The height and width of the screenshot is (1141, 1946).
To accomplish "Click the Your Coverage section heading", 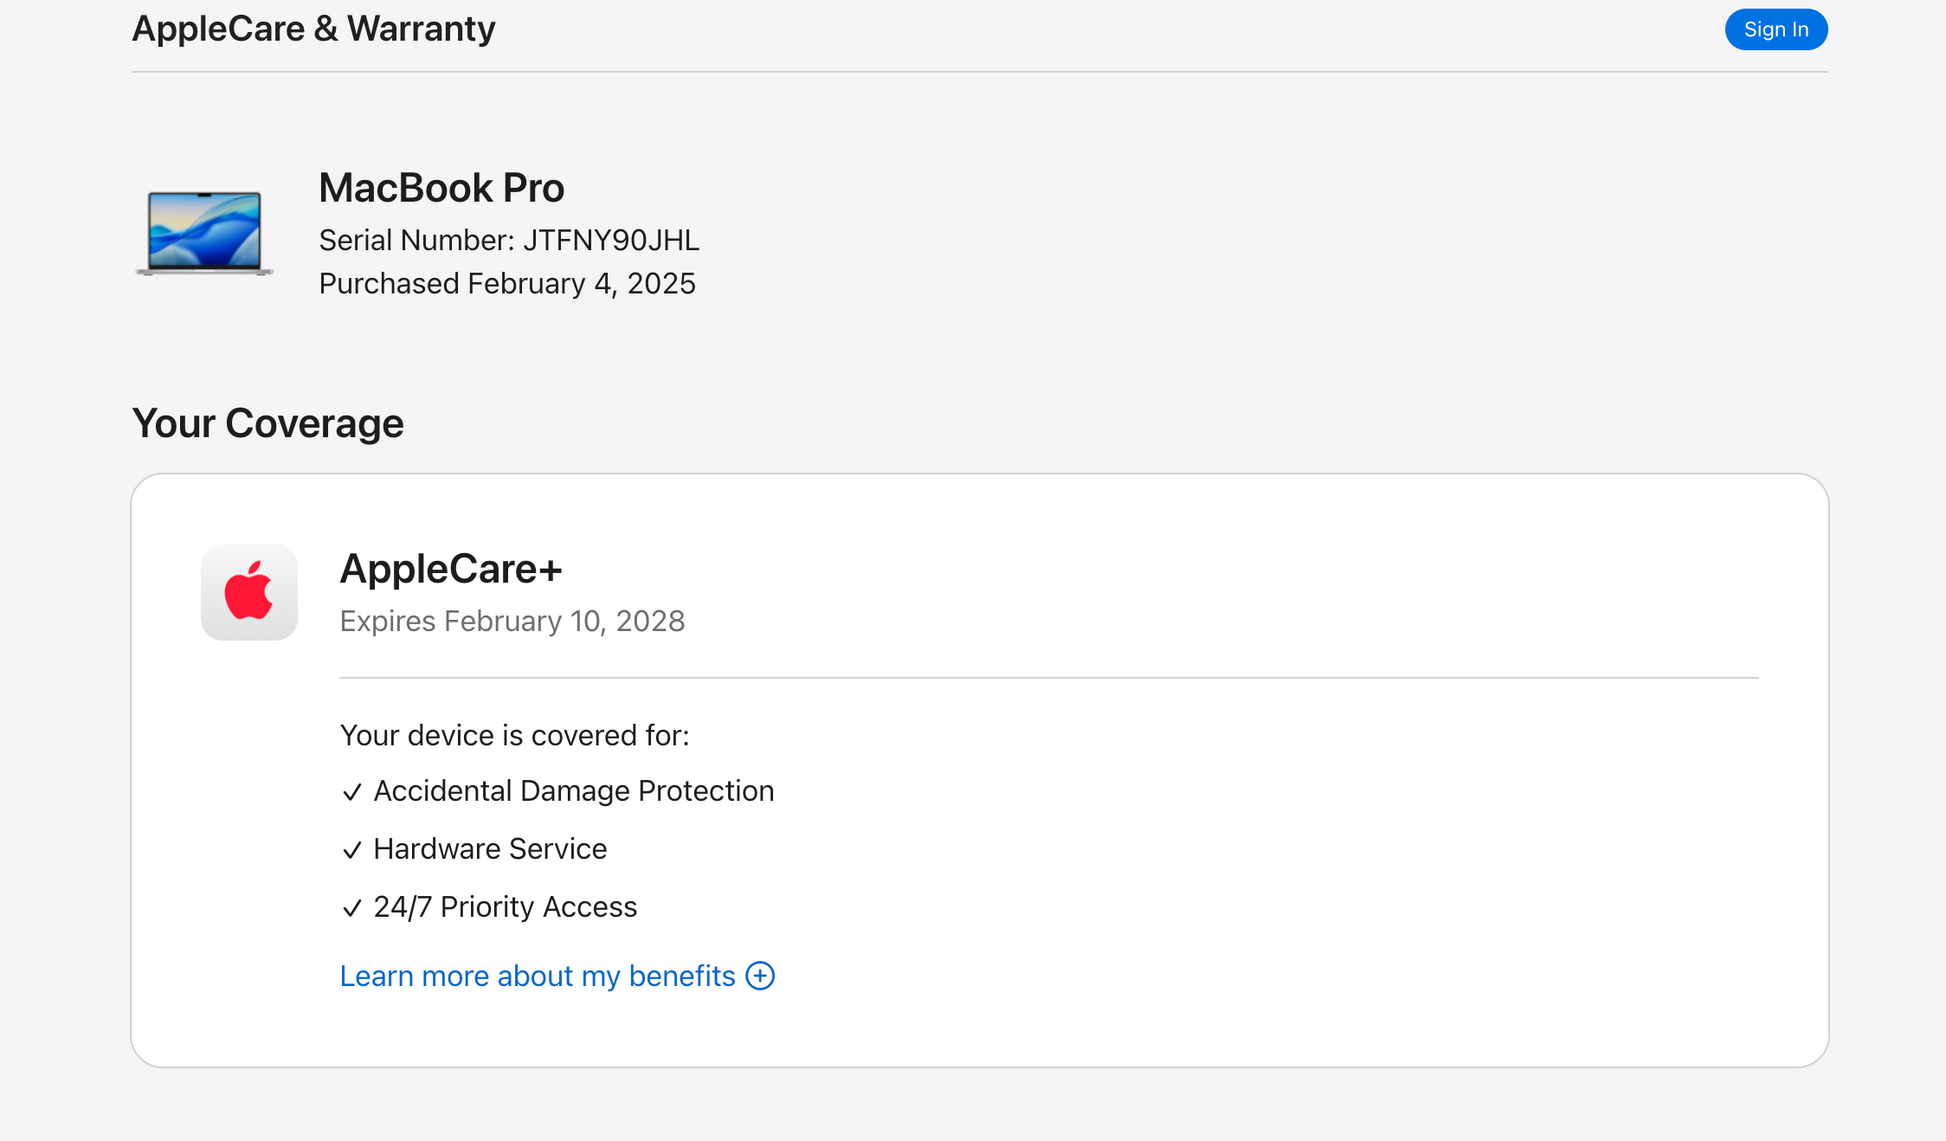I will tap(267, 423).
